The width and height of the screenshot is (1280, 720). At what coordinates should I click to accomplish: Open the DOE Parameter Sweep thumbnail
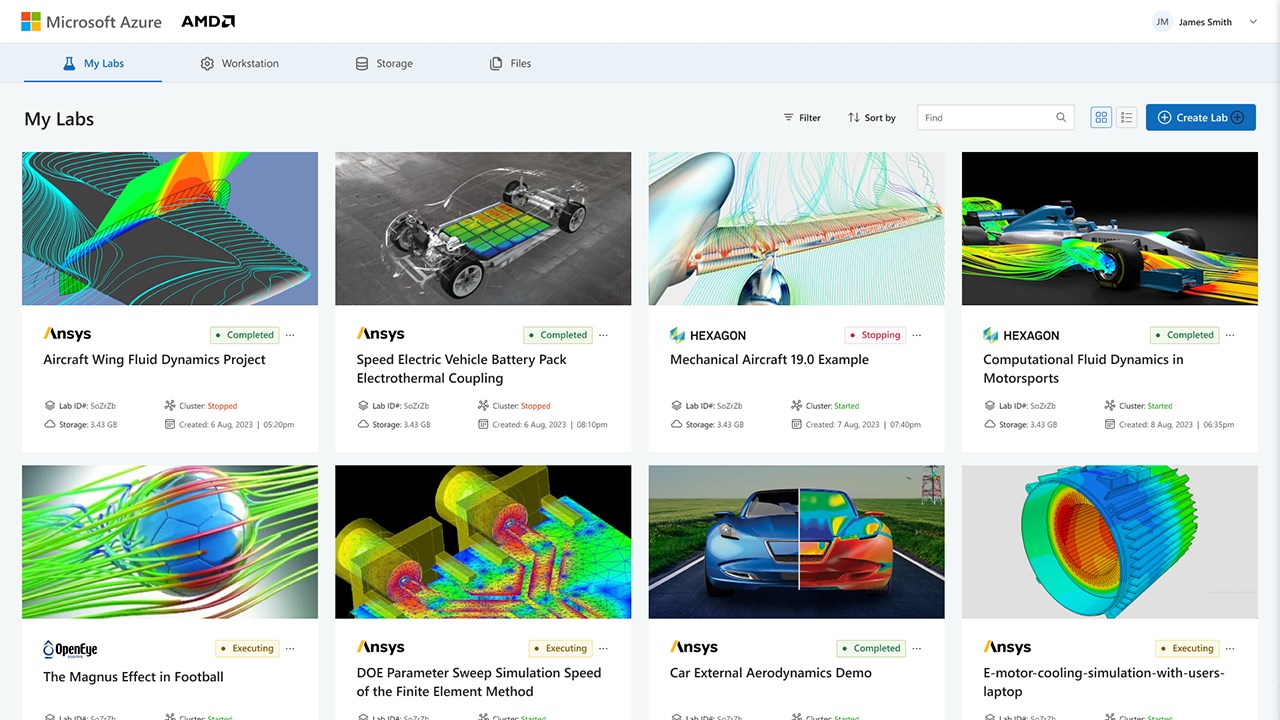(x=483, y=542)
